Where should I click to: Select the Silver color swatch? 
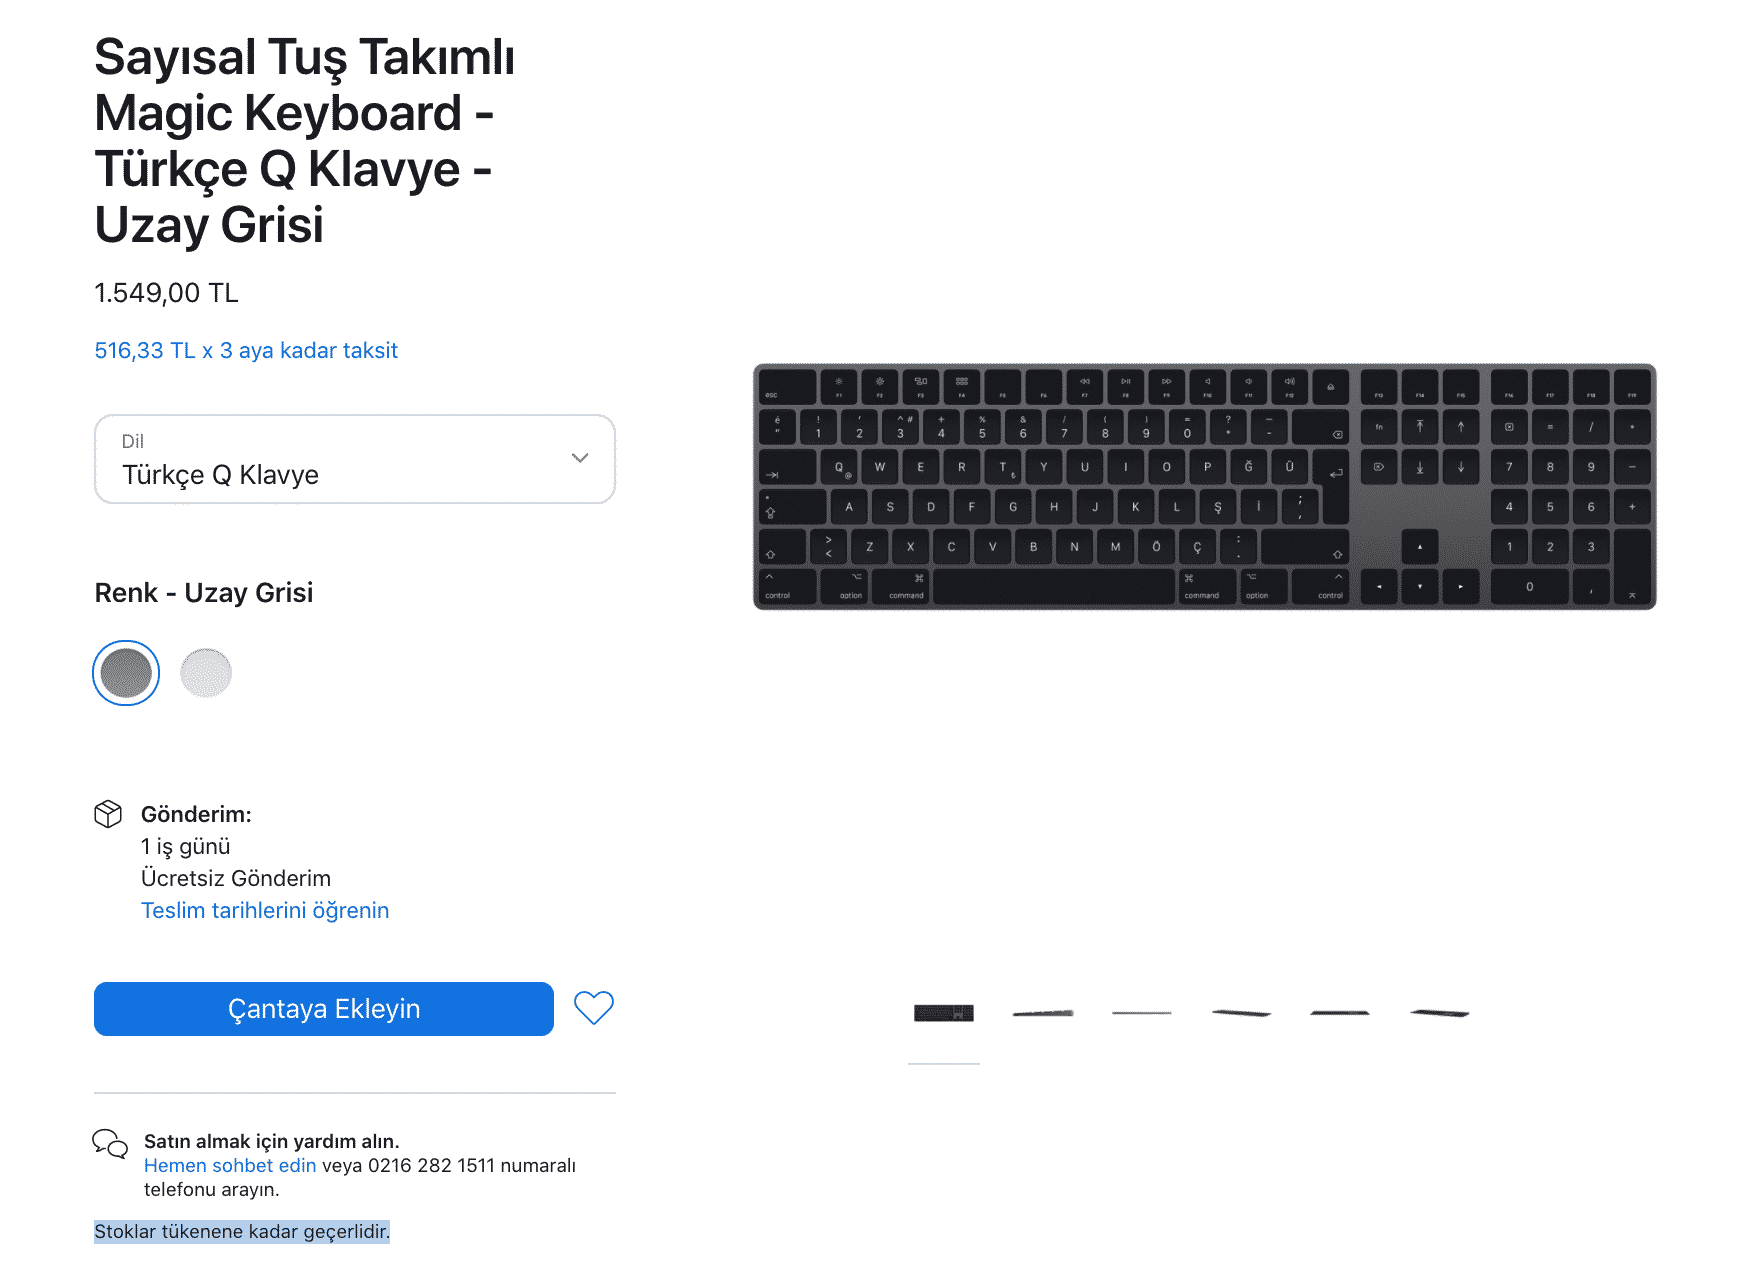pos(206,673)
